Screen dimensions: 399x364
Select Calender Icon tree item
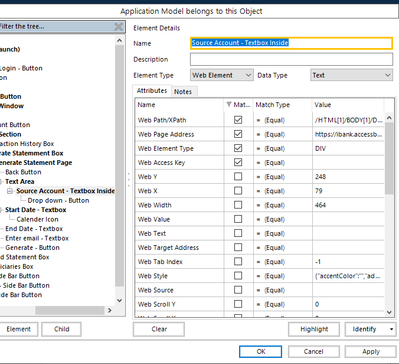[37, 219]
